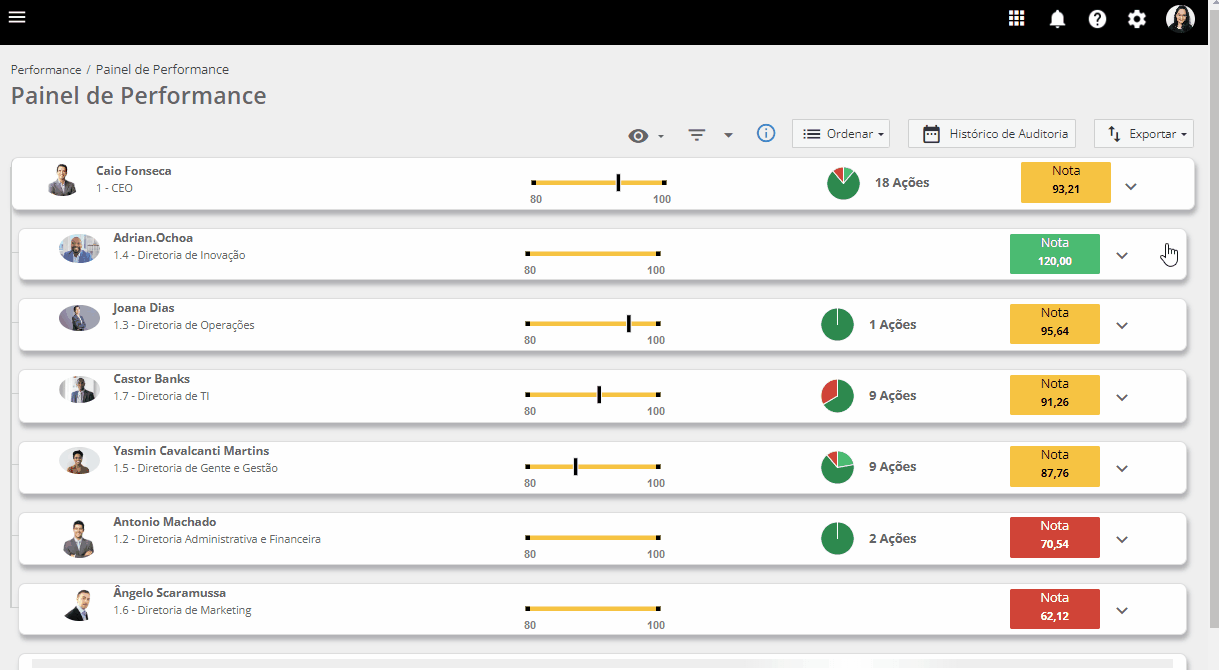
Task: Open the notifications bell
Action: pos(1057,19)
